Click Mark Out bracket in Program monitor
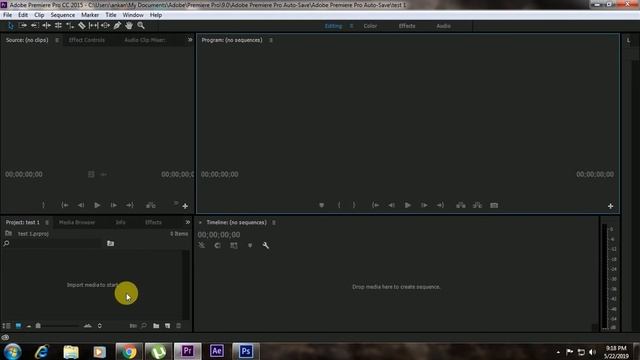Image resolution: width=640 pixels, height=360 pixels. tap(354, 205)
